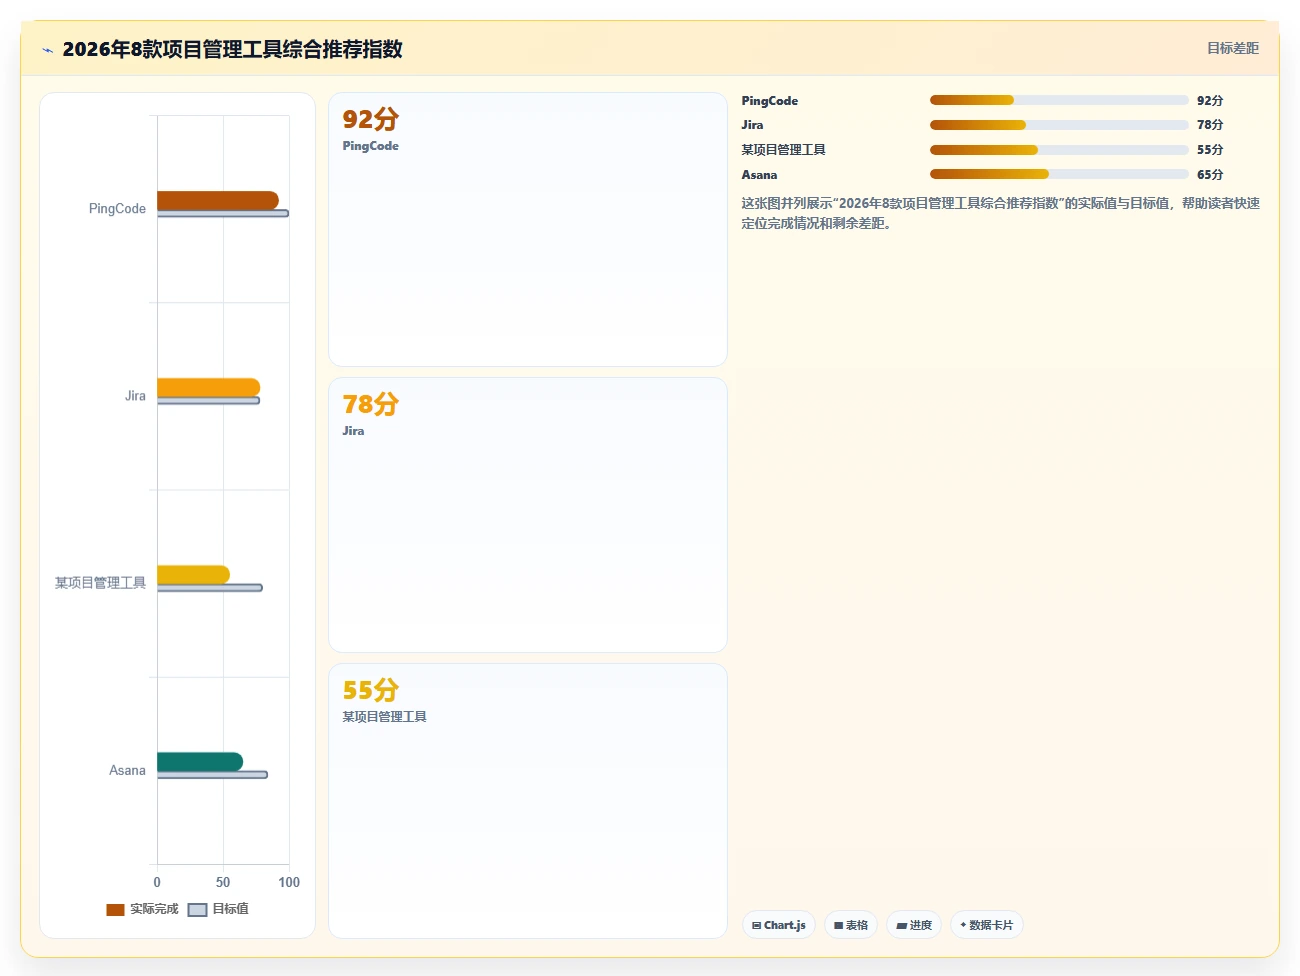Image resolution: width=1300 pixels, height=976 pixels.
Task: Click the PingCode target value bar
Action: pos(223,213)
